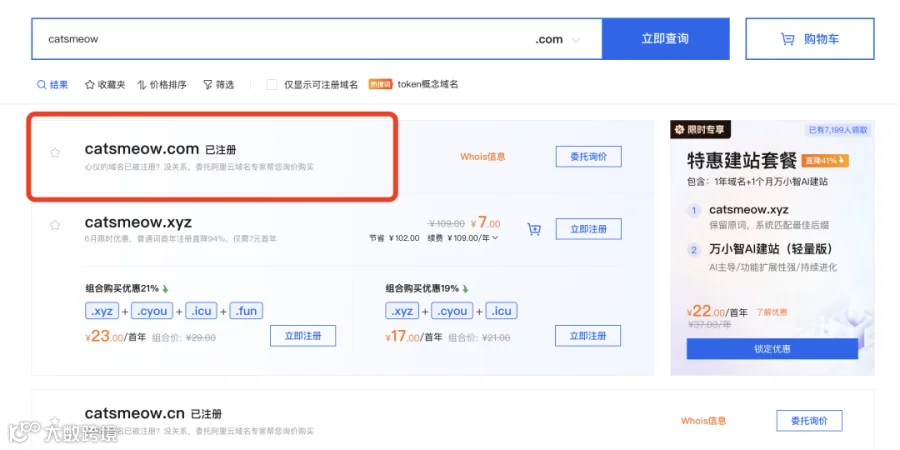Click the funnel icon beside 筛选
The height and width of the screenshot is (450, 900).
tap(207, 84)
